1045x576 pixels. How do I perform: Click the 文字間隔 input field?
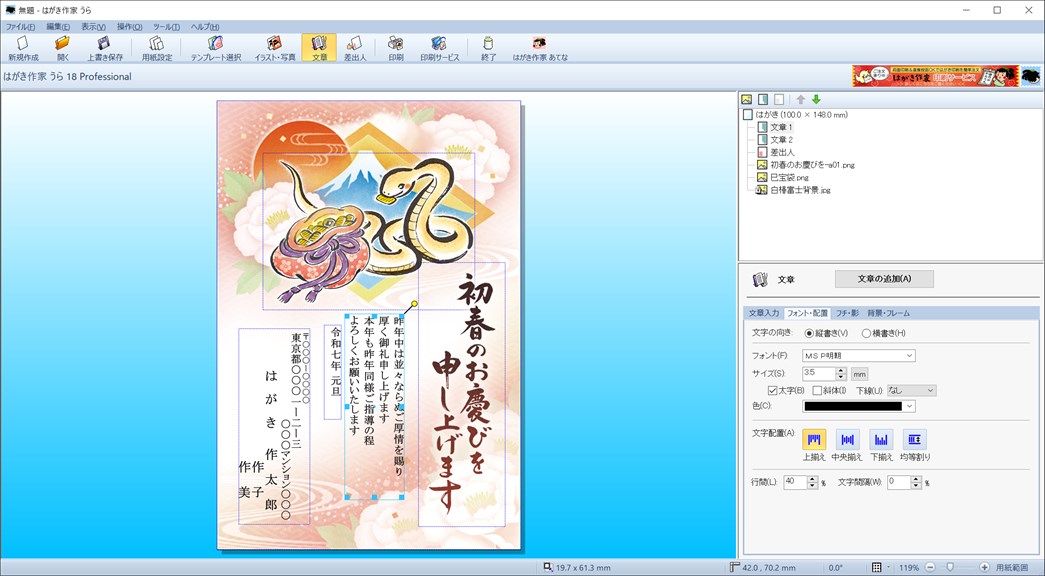899,482
